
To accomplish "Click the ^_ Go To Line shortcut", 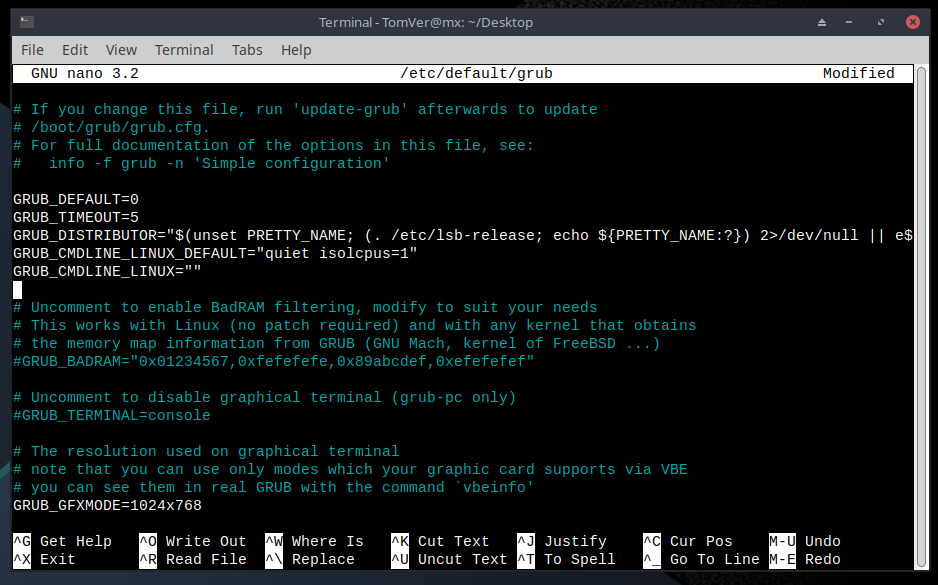I will click(702, 559).
